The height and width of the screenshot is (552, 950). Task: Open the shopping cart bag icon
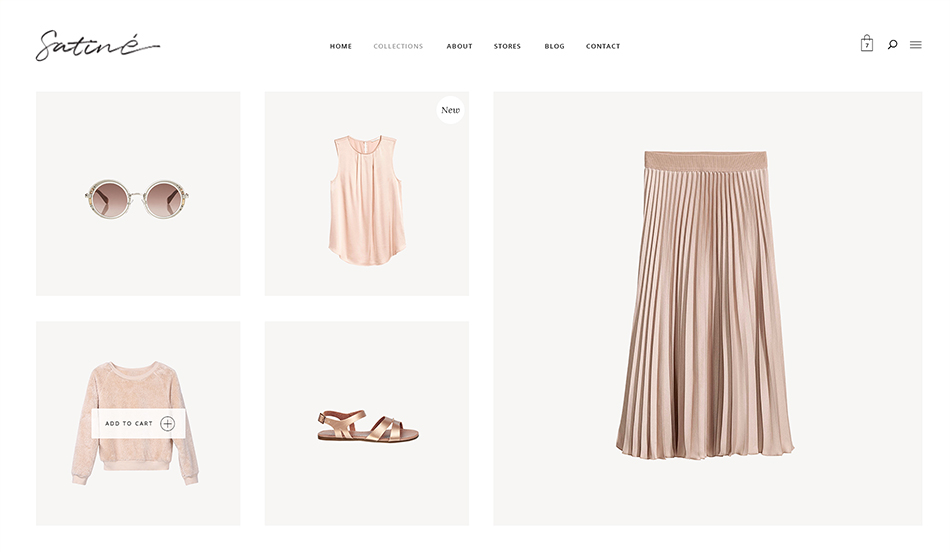[866, 43]
